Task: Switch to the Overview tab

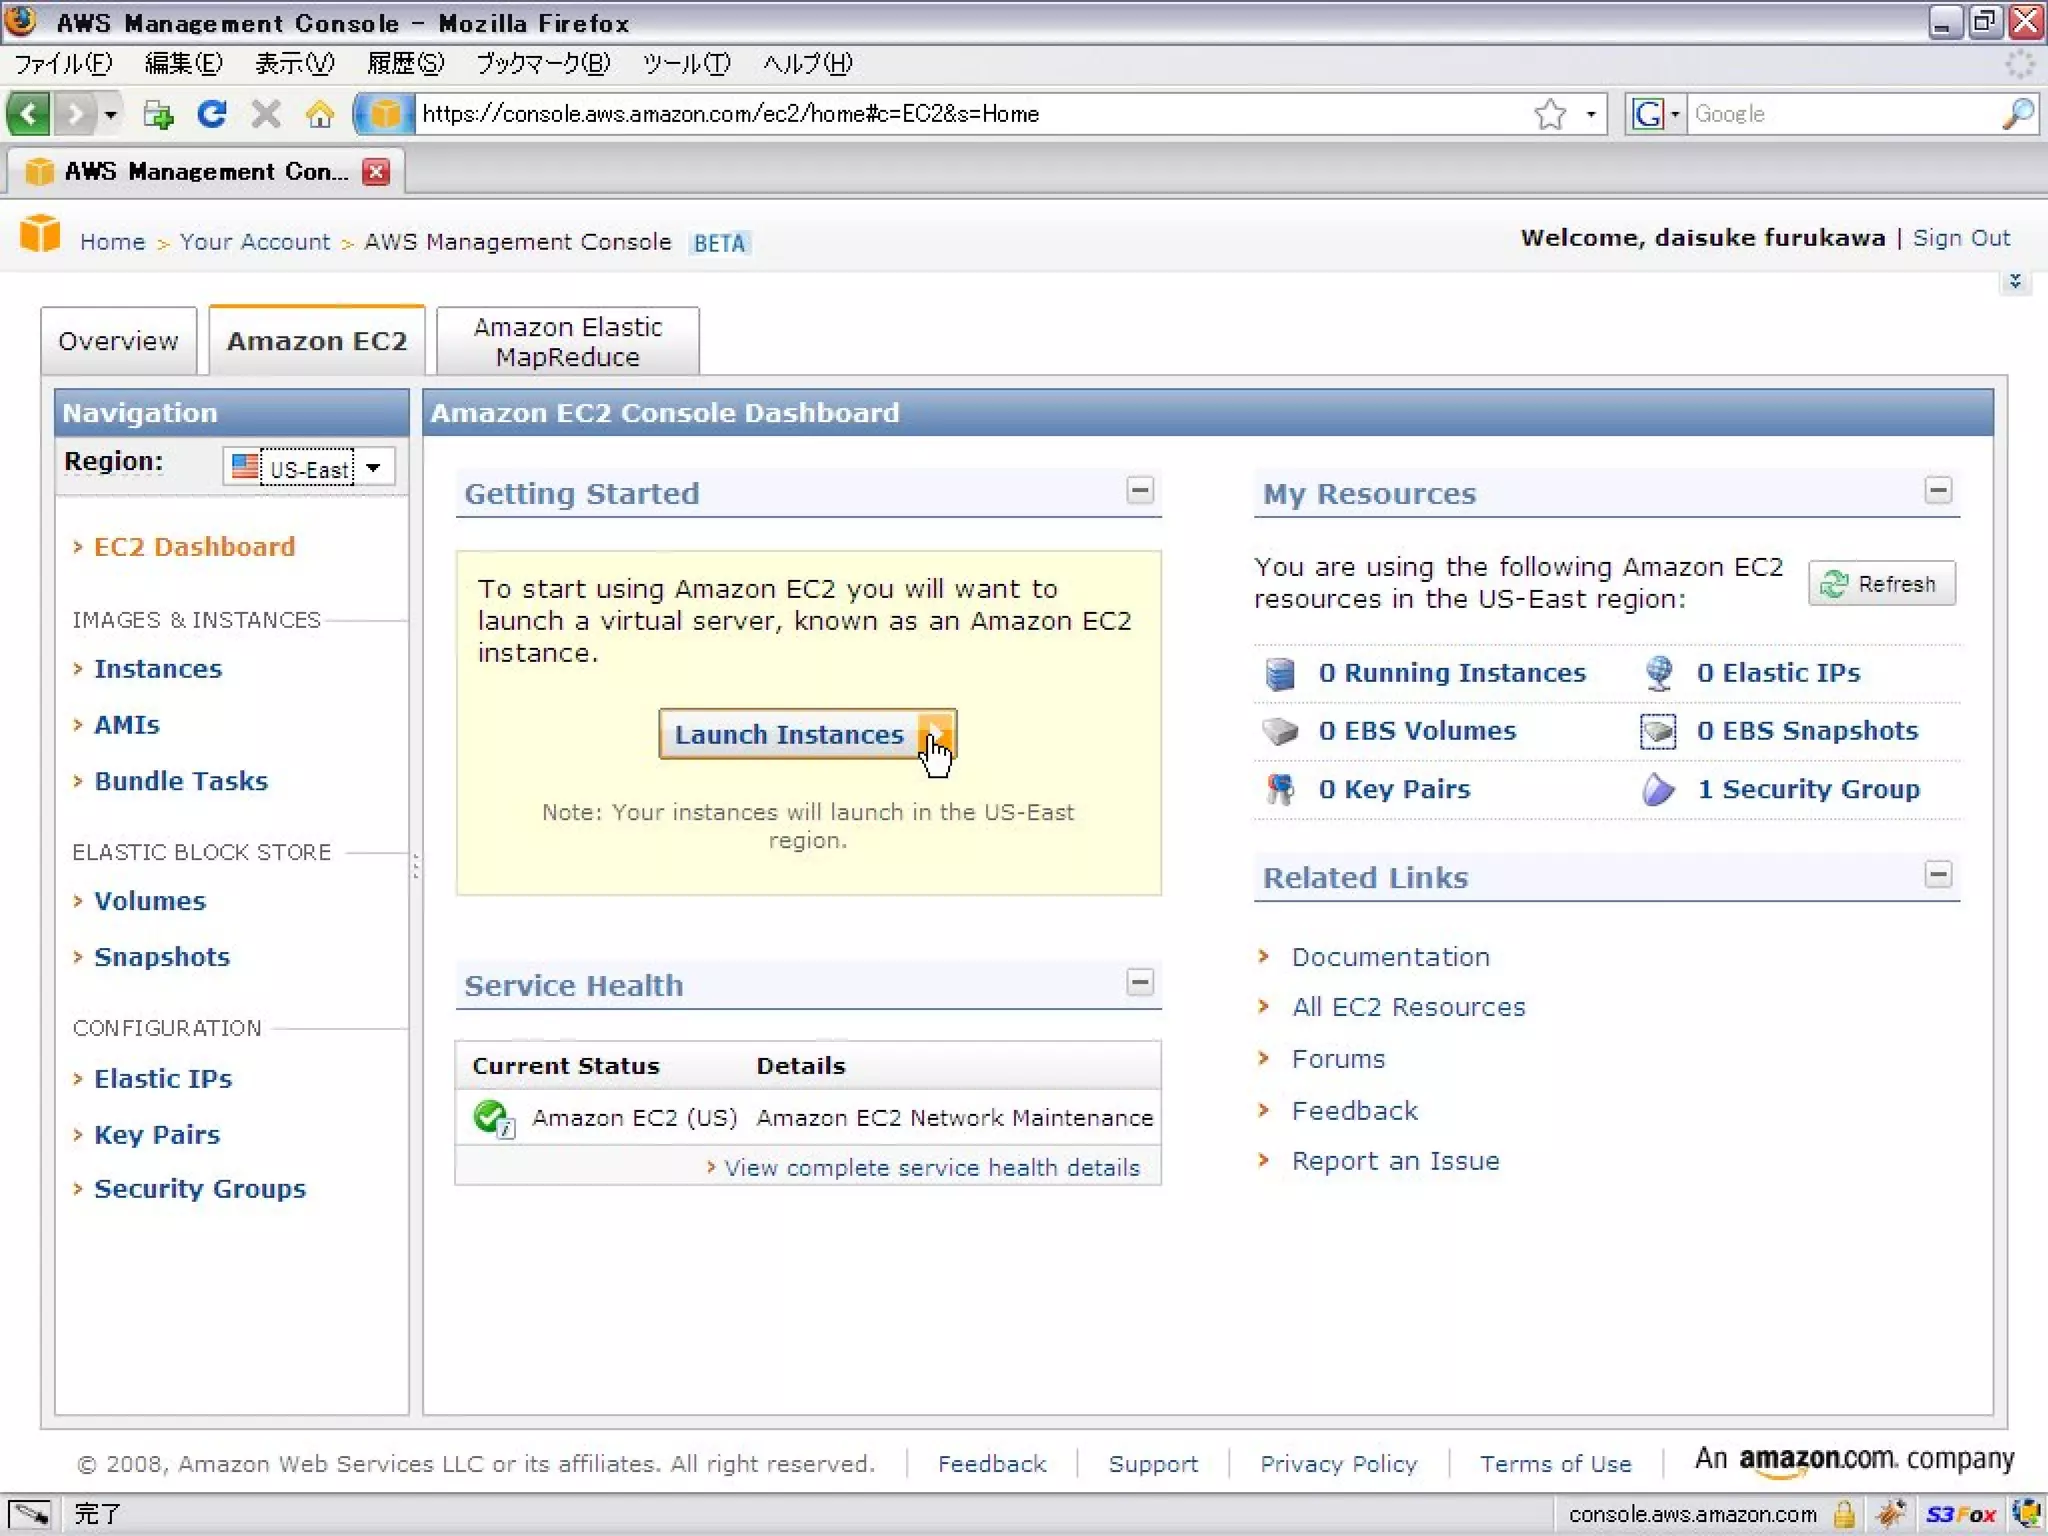Action: (x=118, y=341)
